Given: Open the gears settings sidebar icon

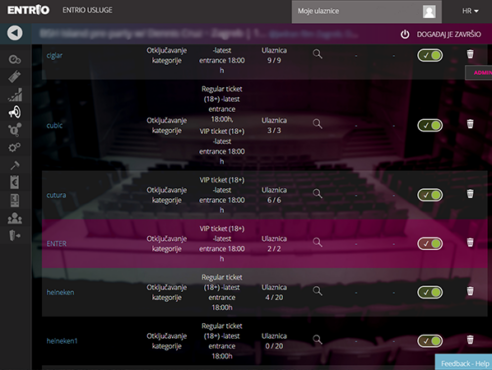Looking at the screenshot, I should (15, 147).
